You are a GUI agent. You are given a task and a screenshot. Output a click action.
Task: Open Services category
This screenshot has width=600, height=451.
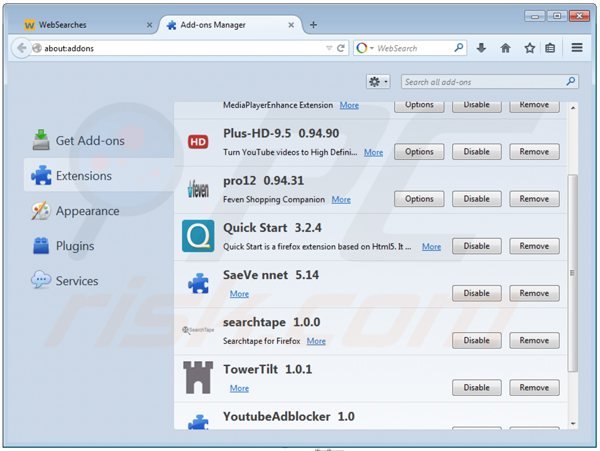coord(99,281)
